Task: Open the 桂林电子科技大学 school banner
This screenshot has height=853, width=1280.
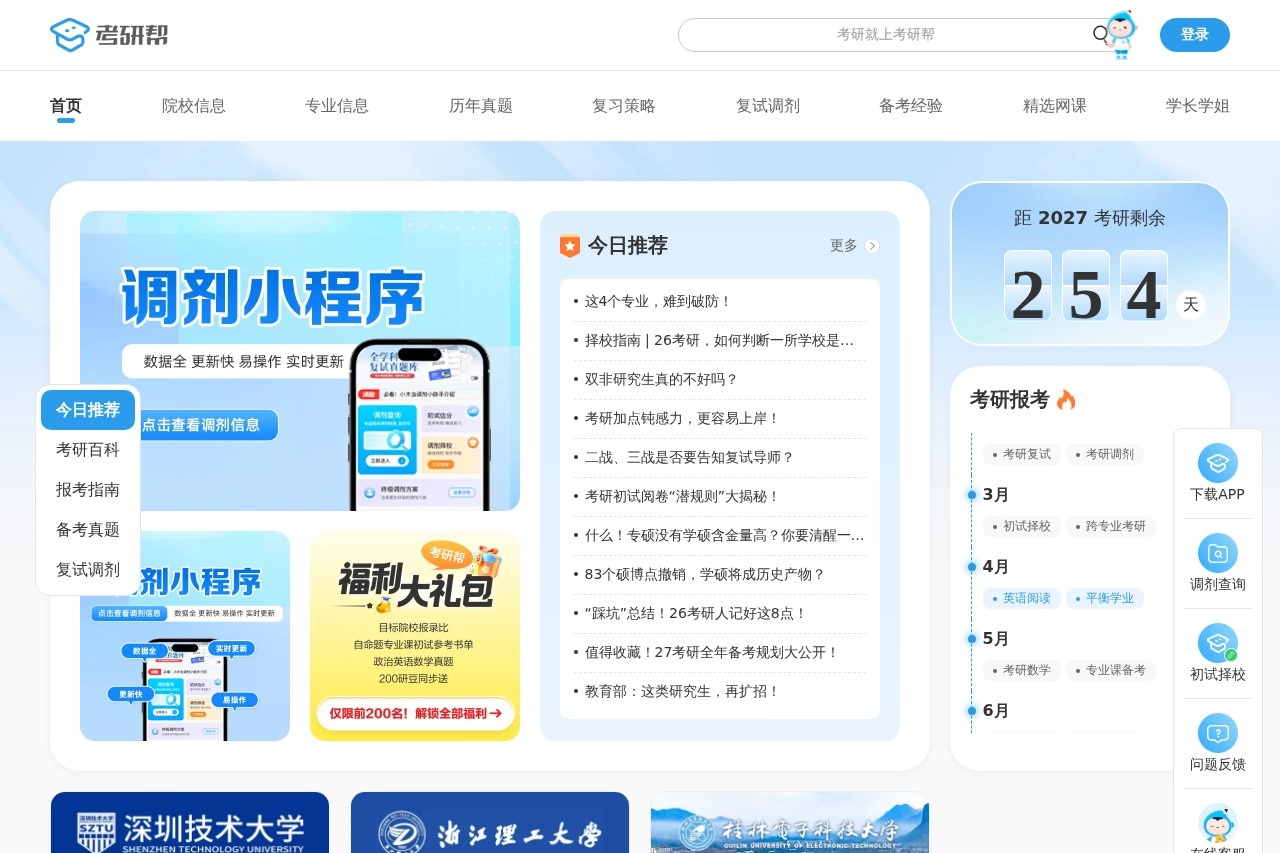Action: (x=790, y=822)
